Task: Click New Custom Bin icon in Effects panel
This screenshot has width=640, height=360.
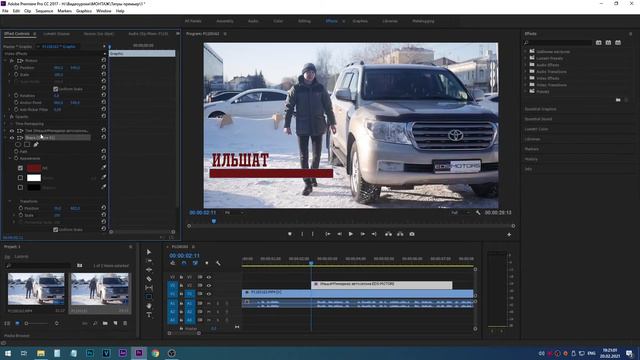Action: point(618,100)
